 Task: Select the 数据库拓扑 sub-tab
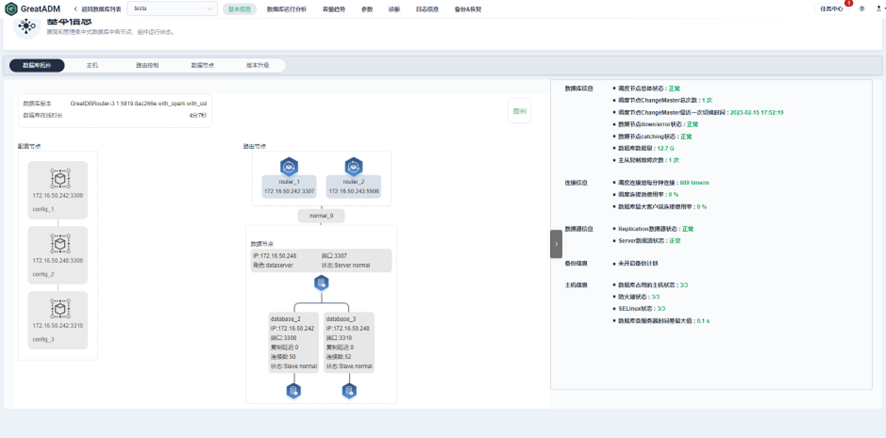37,66
